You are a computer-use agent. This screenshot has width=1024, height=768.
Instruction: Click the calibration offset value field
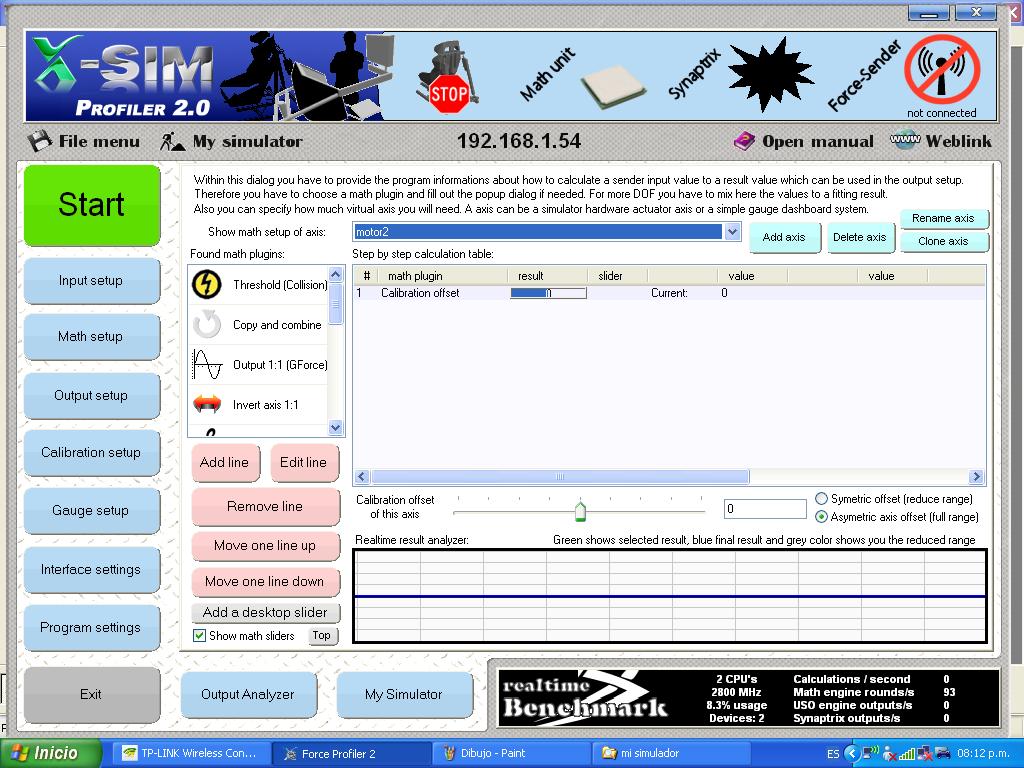click(765, 509)
